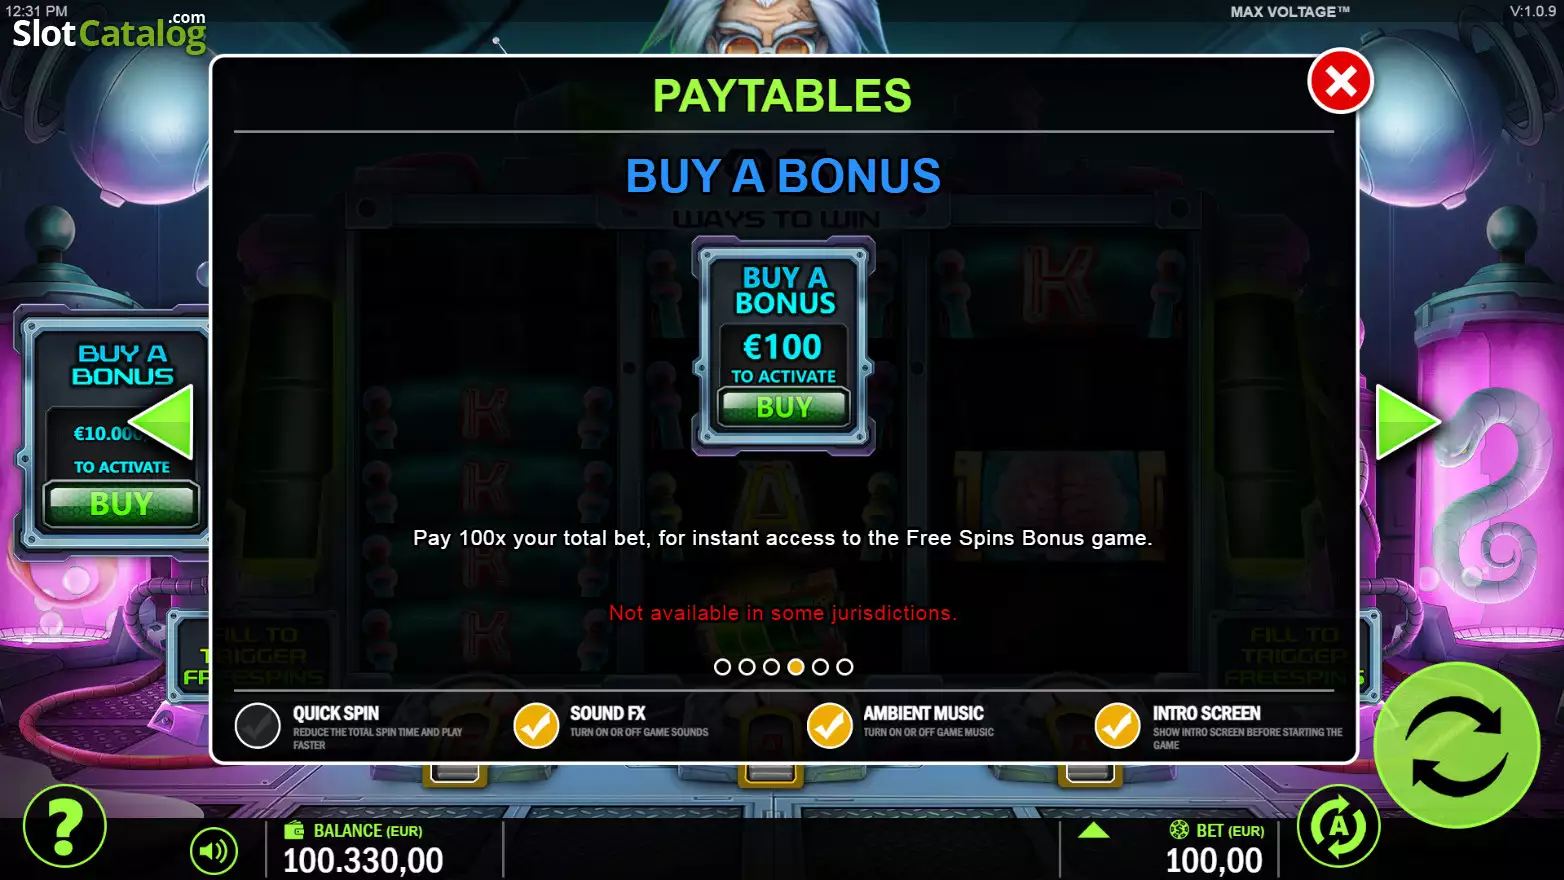Click the wallet icon beside Balance
Viewport: 1564px width, 880px height.
[294, 831]
